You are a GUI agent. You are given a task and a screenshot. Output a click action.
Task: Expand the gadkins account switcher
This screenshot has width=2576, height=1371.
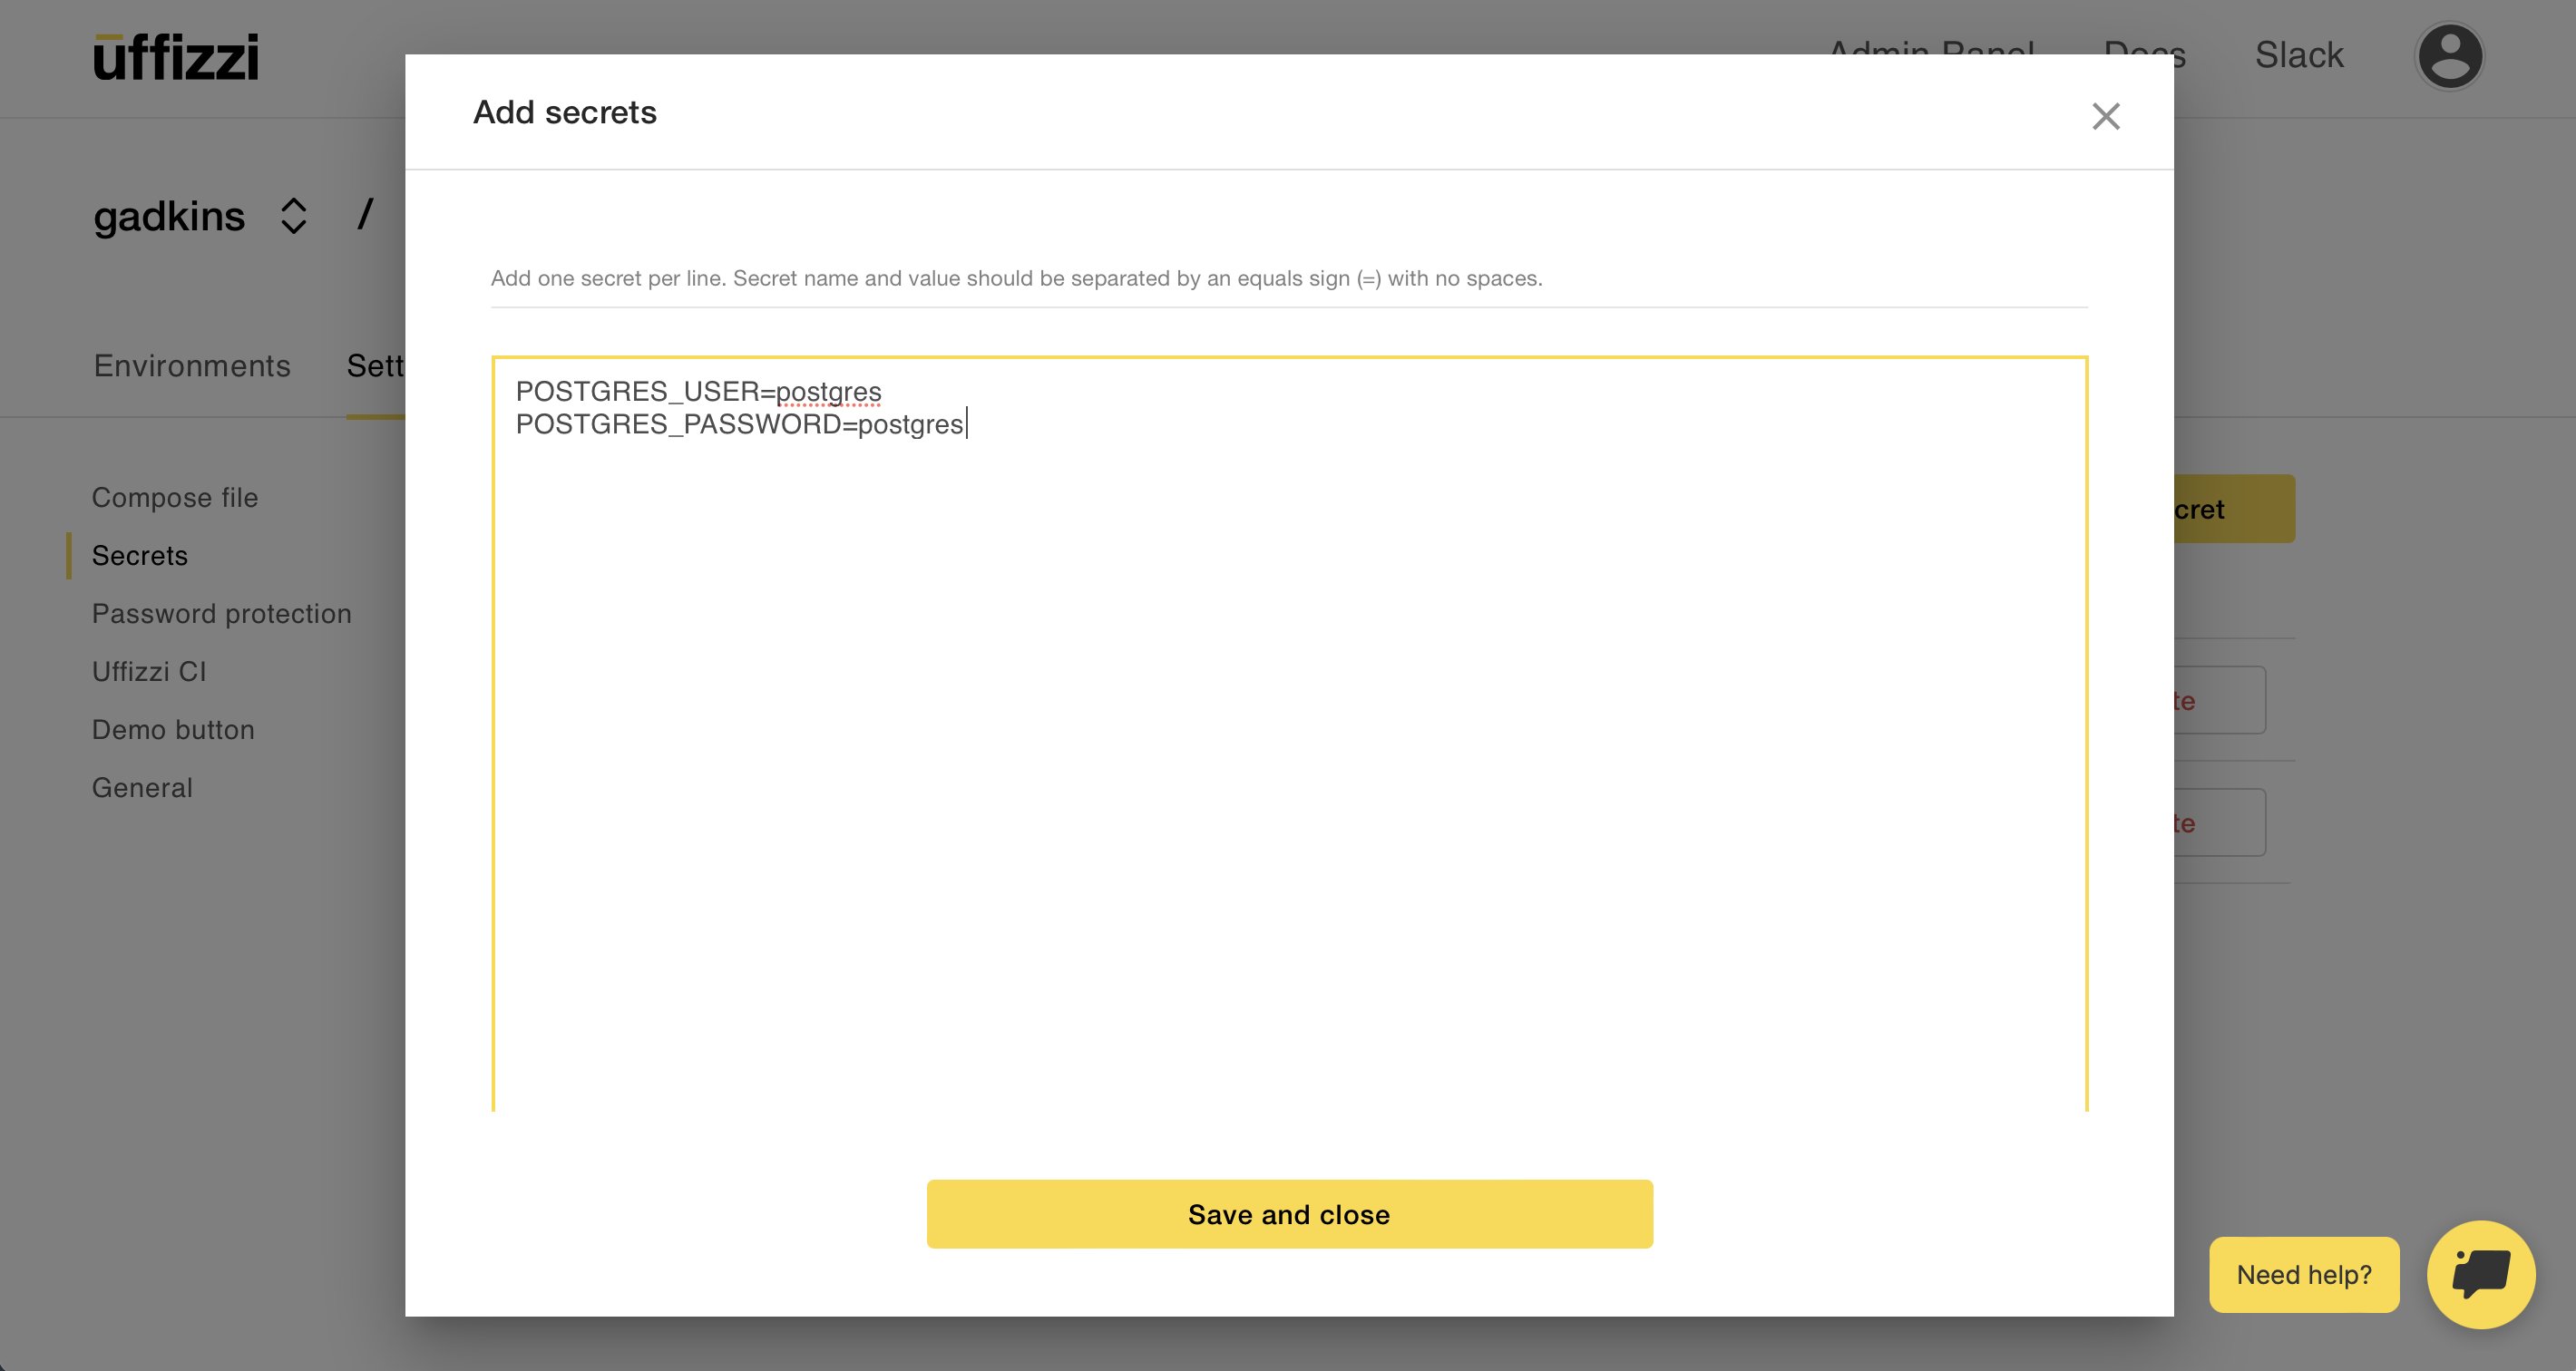[293, 216]
